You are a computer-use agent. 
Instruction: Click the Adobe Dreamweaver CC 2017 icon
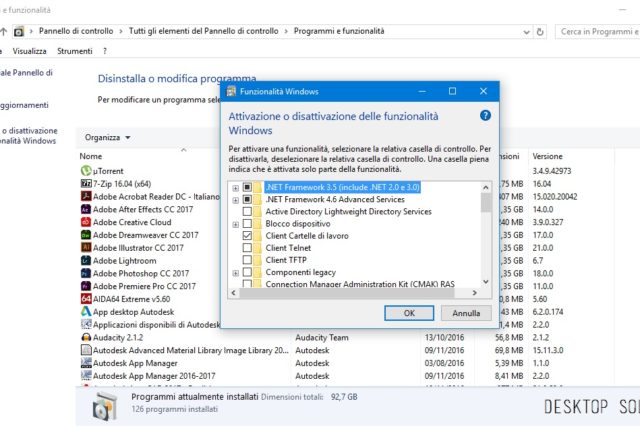pyautogui.click(x=86, y=235)
